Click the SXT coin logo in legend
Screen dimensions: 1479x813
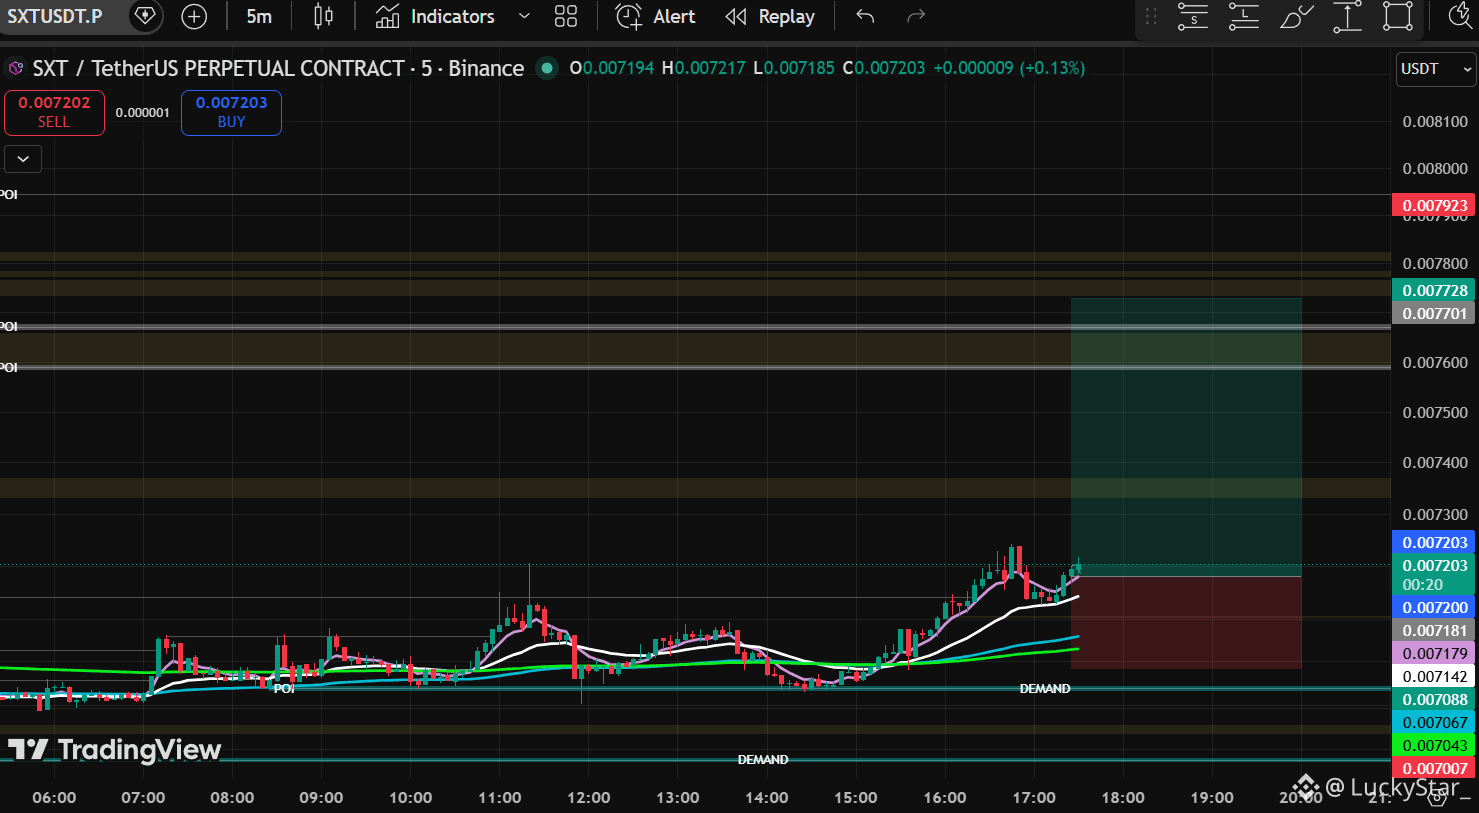(15, 68)
